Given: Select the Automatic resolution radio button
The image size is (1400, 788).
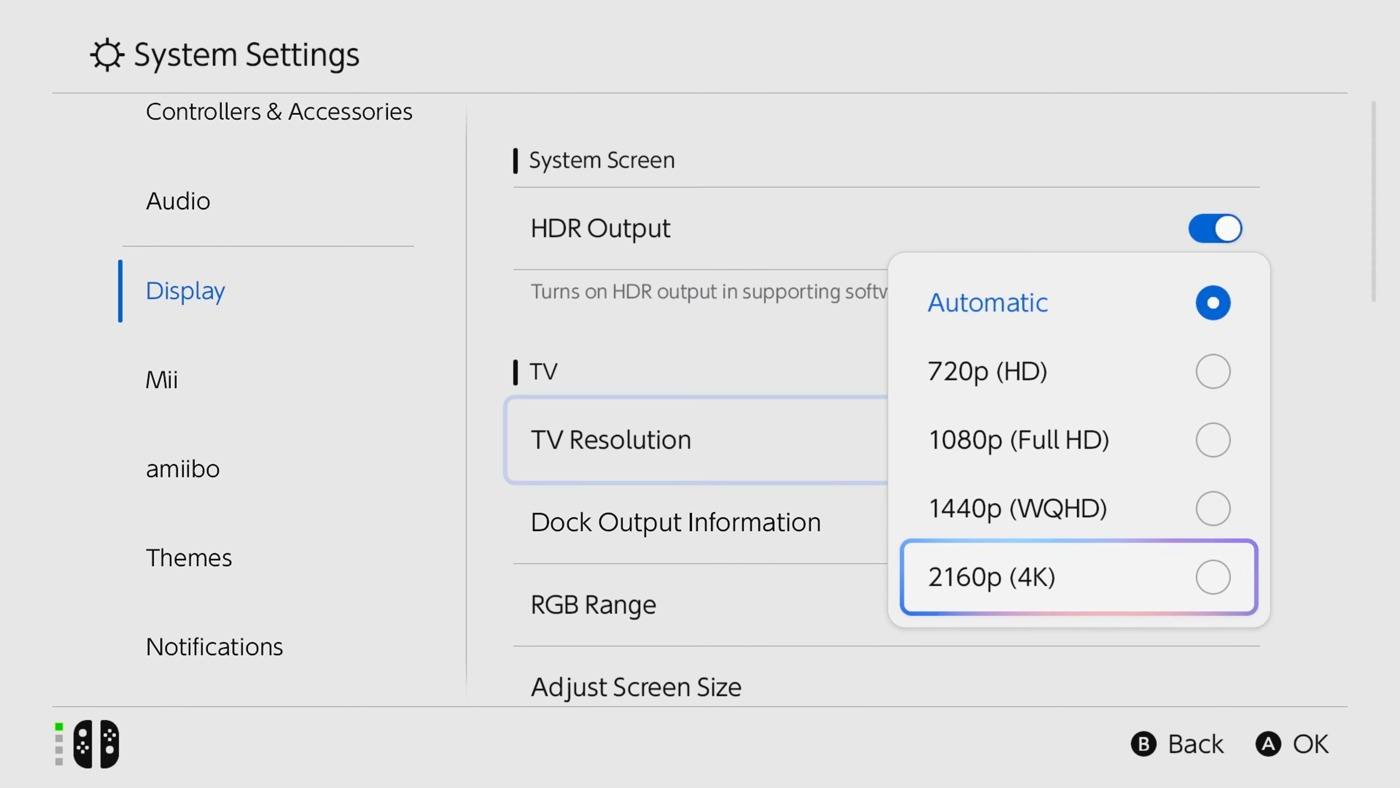Looking at the screenshot, I should (x=1212, y=303).
